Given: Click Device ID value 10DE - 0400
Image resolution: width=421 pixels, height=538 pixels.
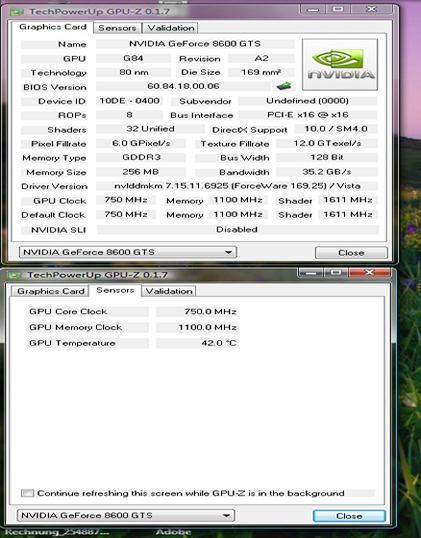Looking at the screenshot, I should [129, 101].
